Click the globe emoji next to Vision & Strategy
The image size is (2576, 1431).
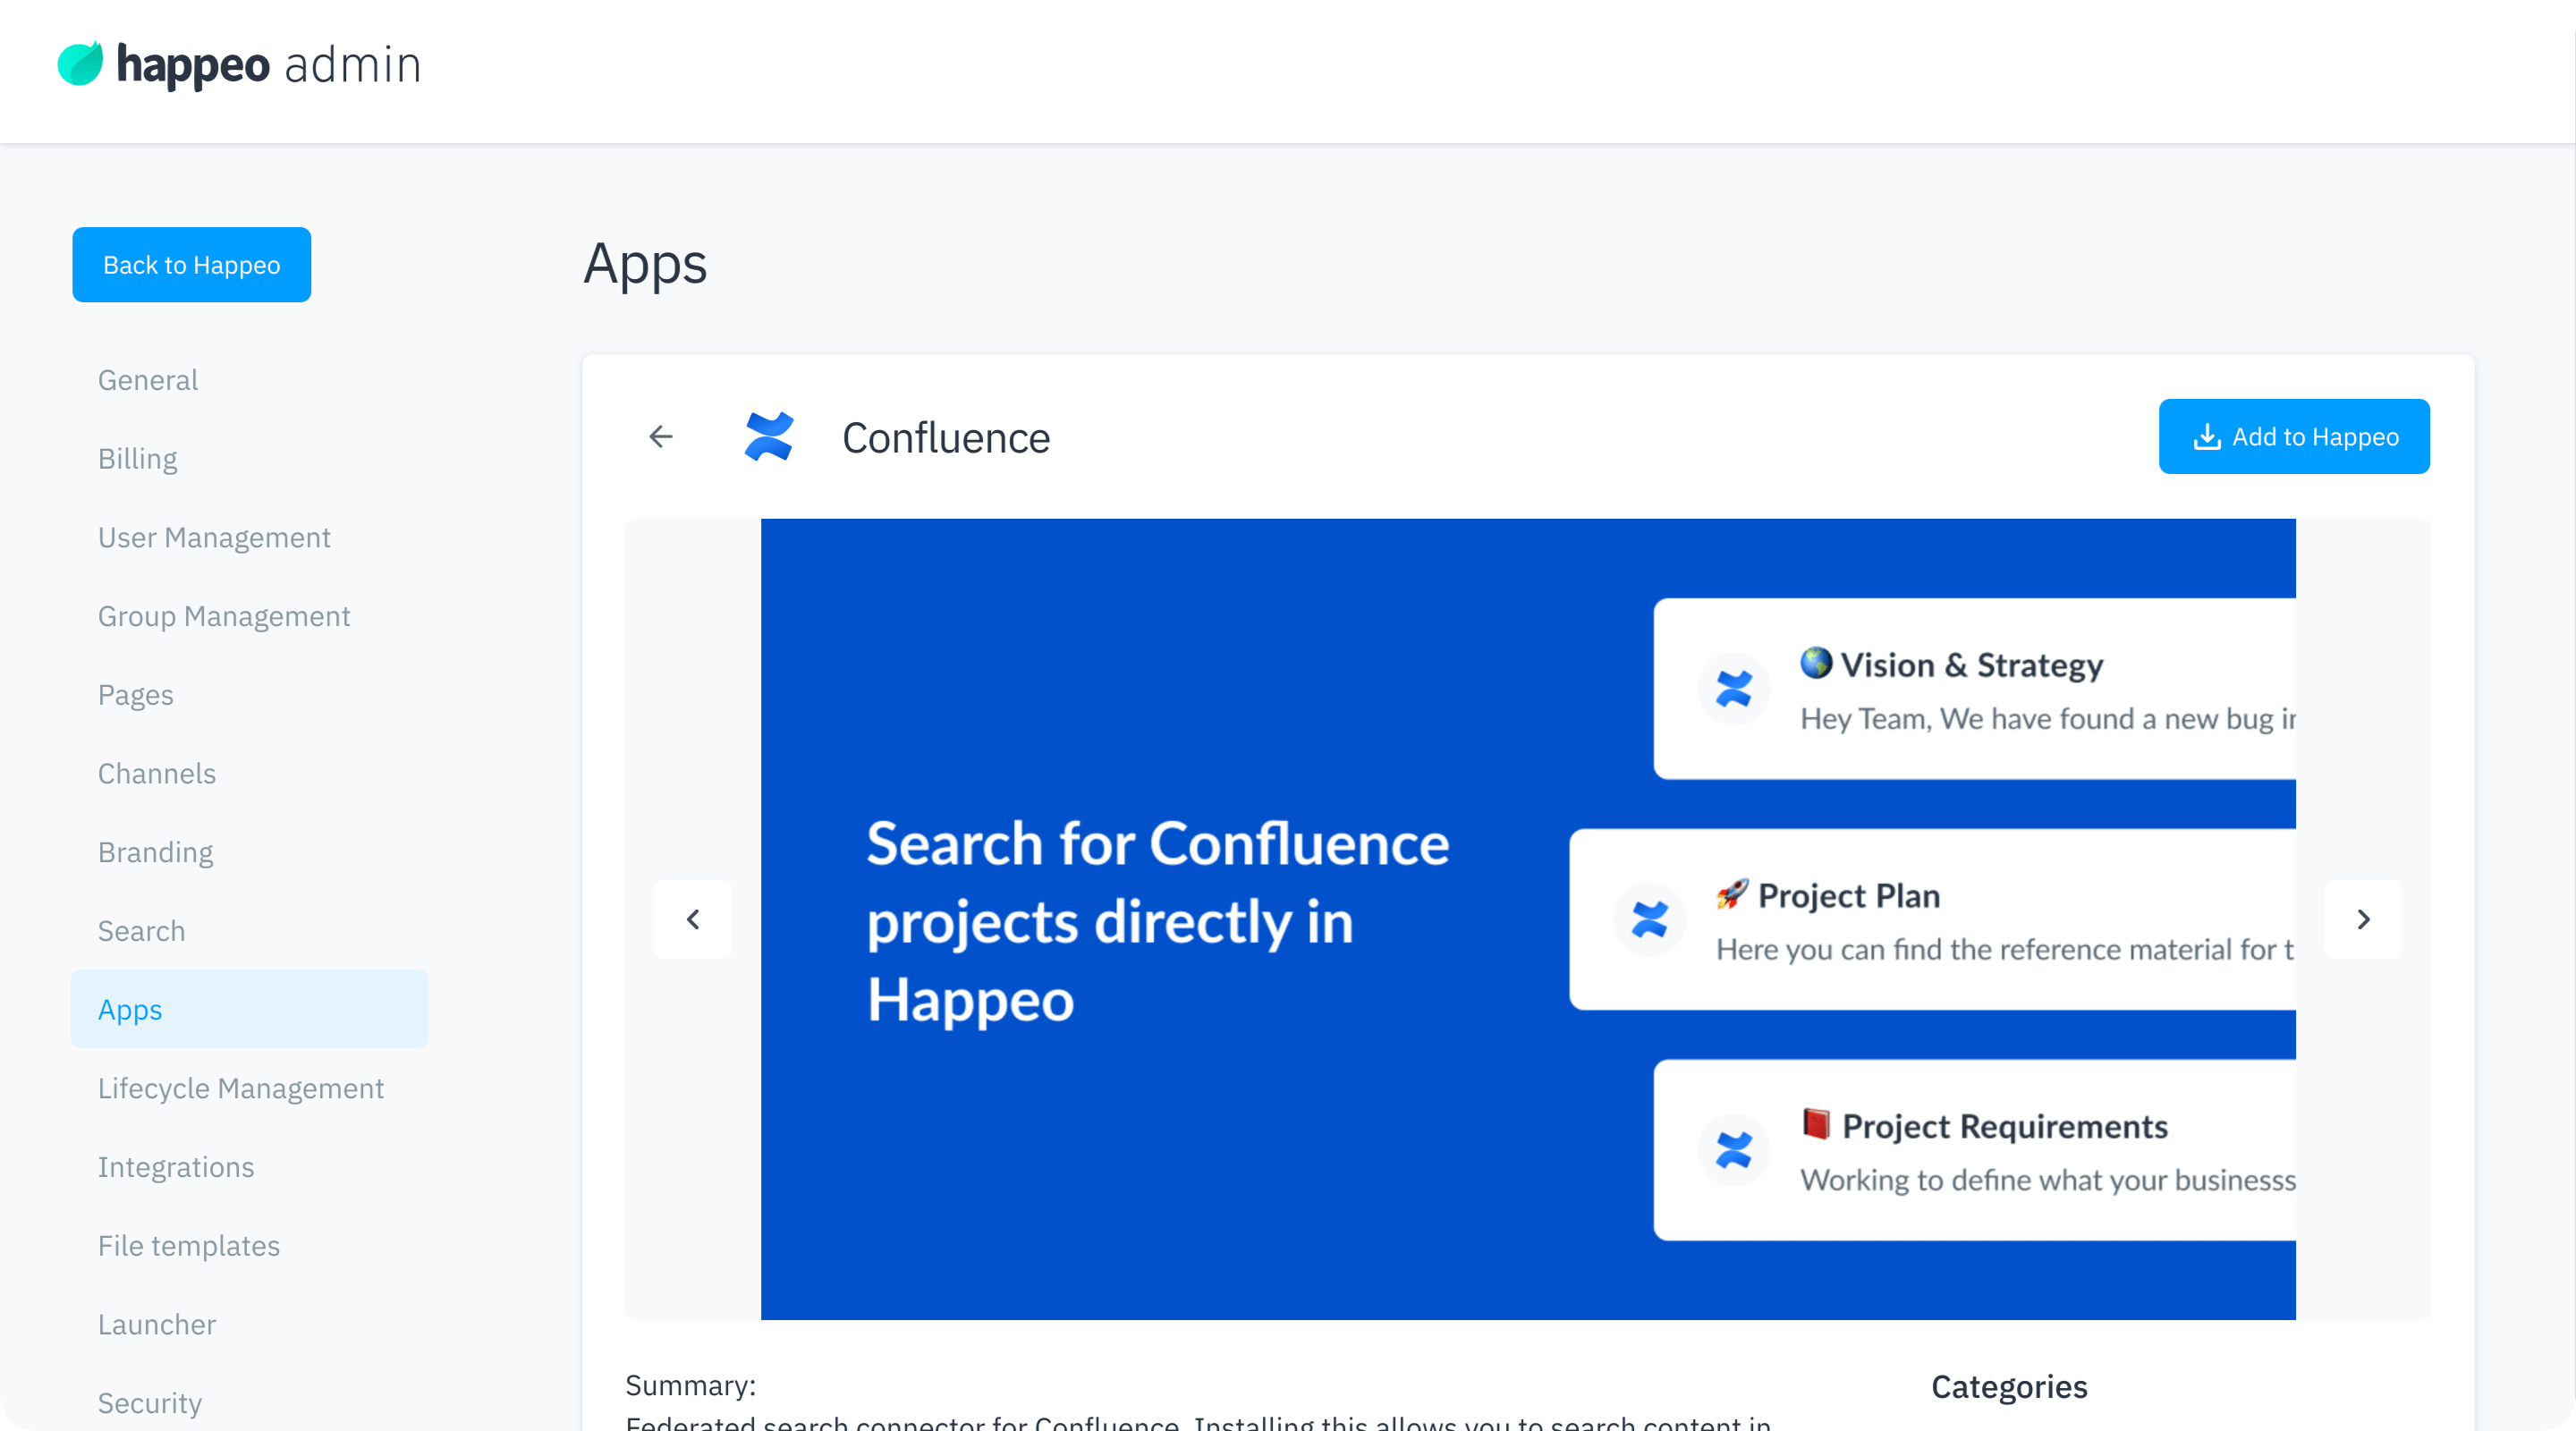pos(1815,663)
